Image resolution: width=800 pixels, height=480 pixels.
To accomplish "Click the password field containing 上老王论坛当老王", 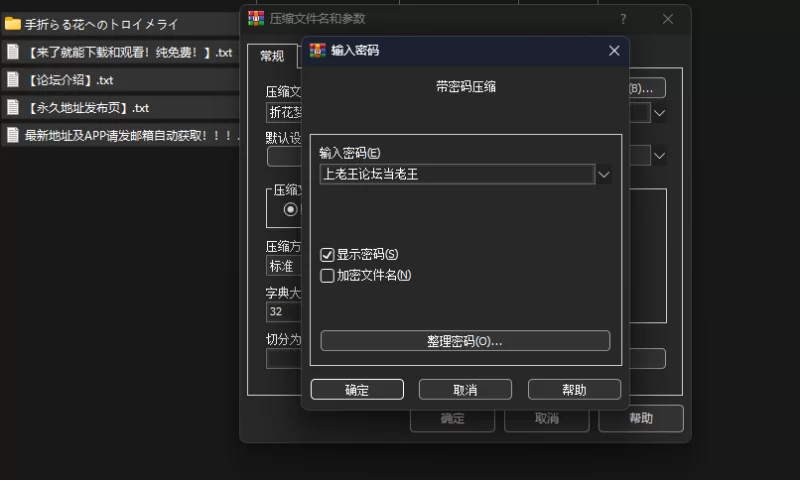I will click(x=457, y=174).
